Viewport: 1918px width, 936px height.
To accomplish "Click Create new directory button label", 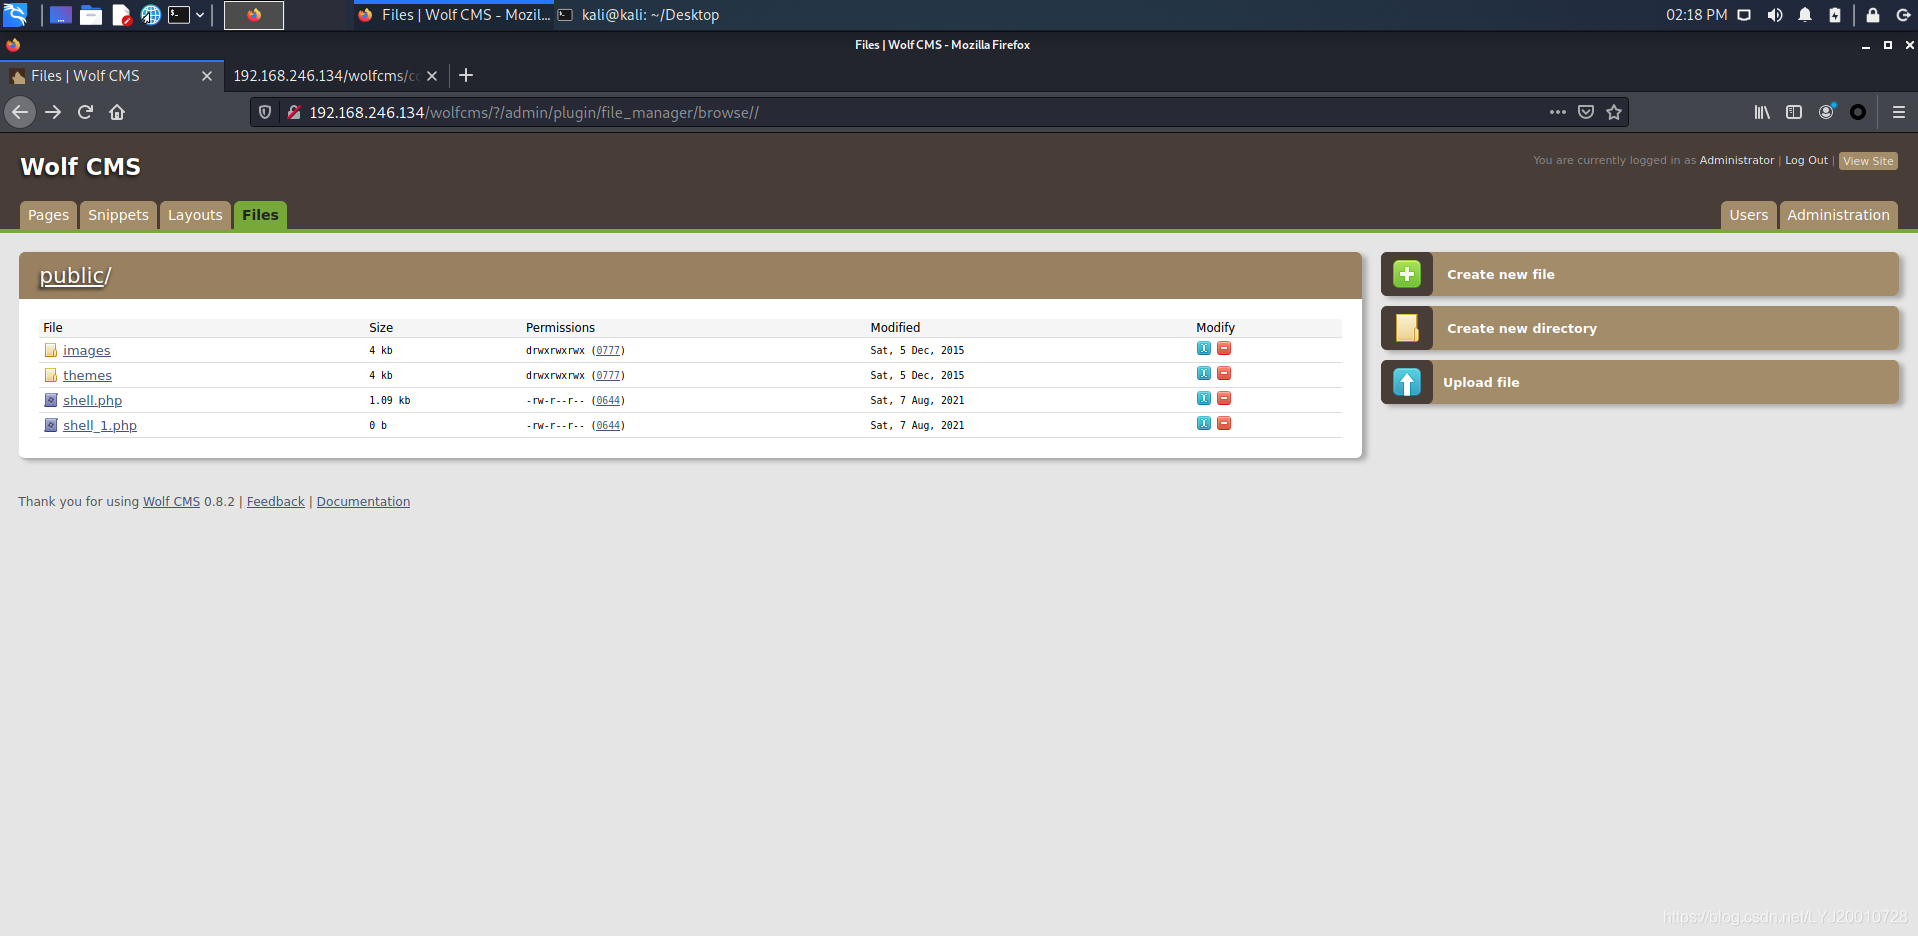I will (x=1522, y=328).
